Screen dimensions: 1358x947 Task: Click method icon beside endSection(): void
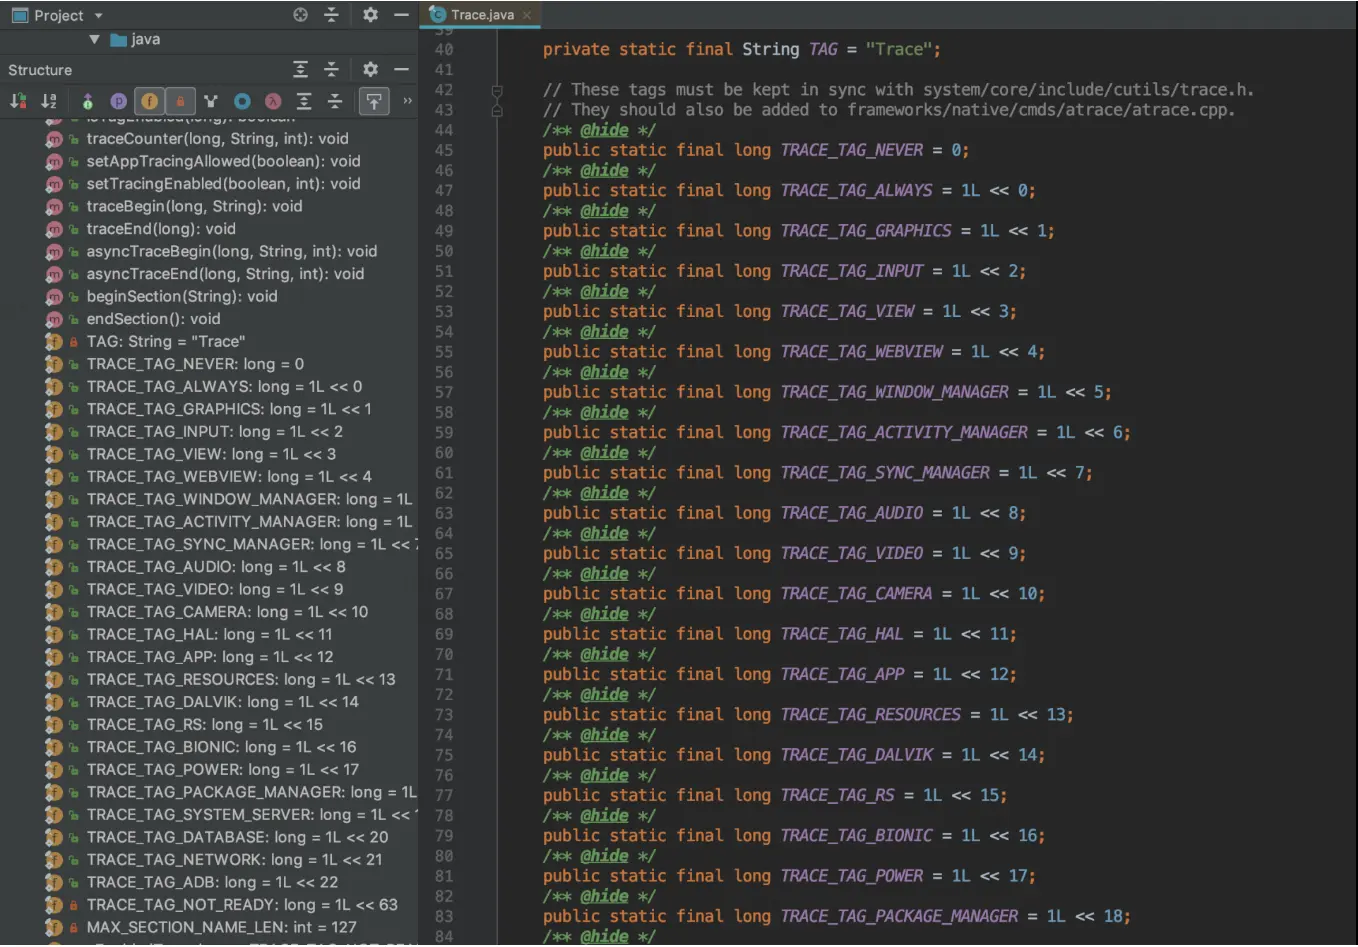(x=54, y=319)
